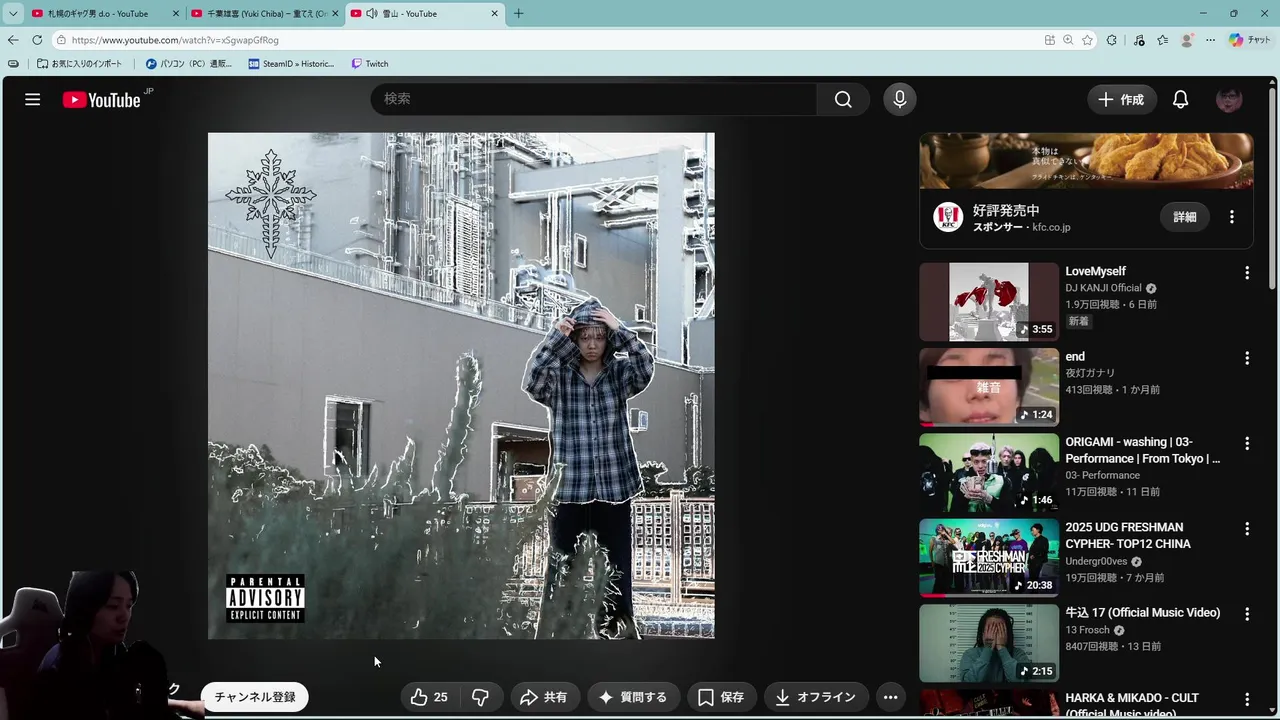1280x720 pixels.
Task: Open options for 牛込 17 video
Action: (1246, 614)
